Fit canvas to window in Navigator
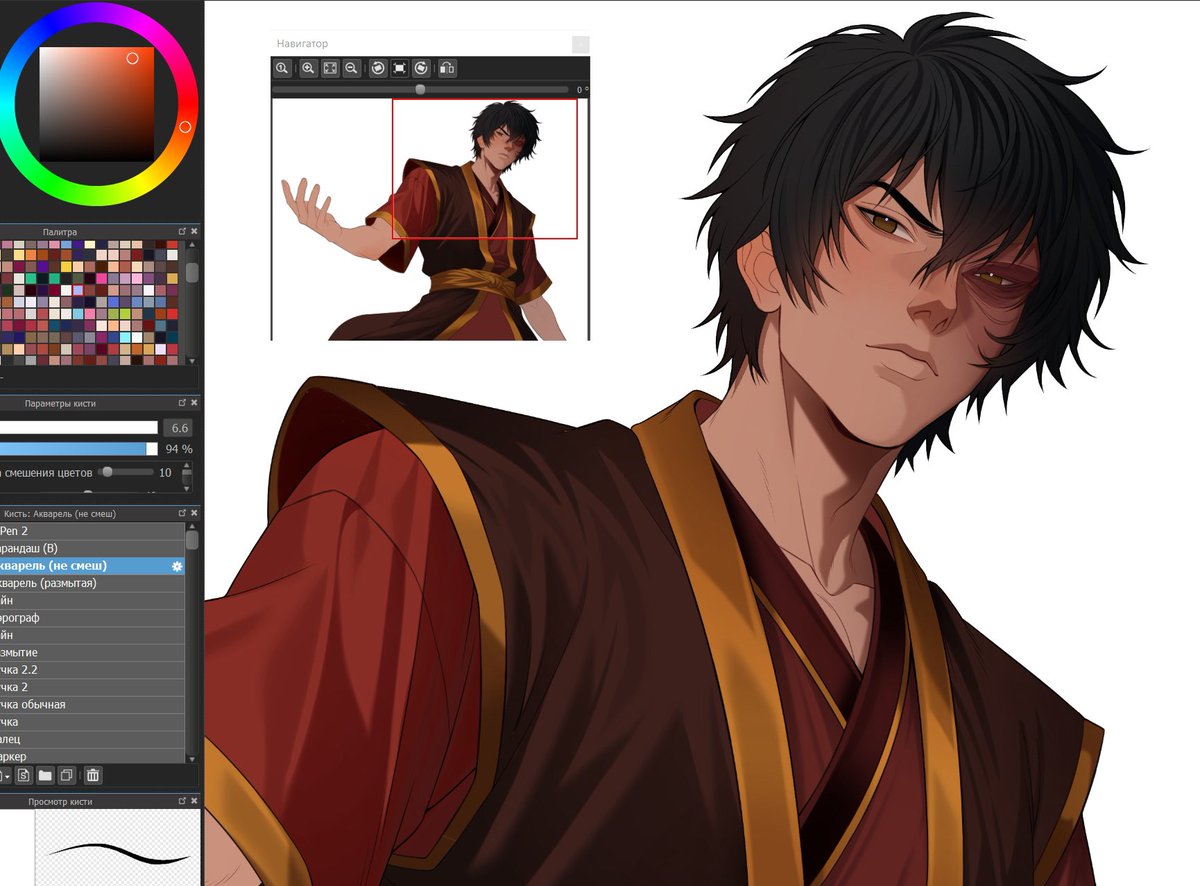Screen dimensions: 1200x886 [330, 68]
